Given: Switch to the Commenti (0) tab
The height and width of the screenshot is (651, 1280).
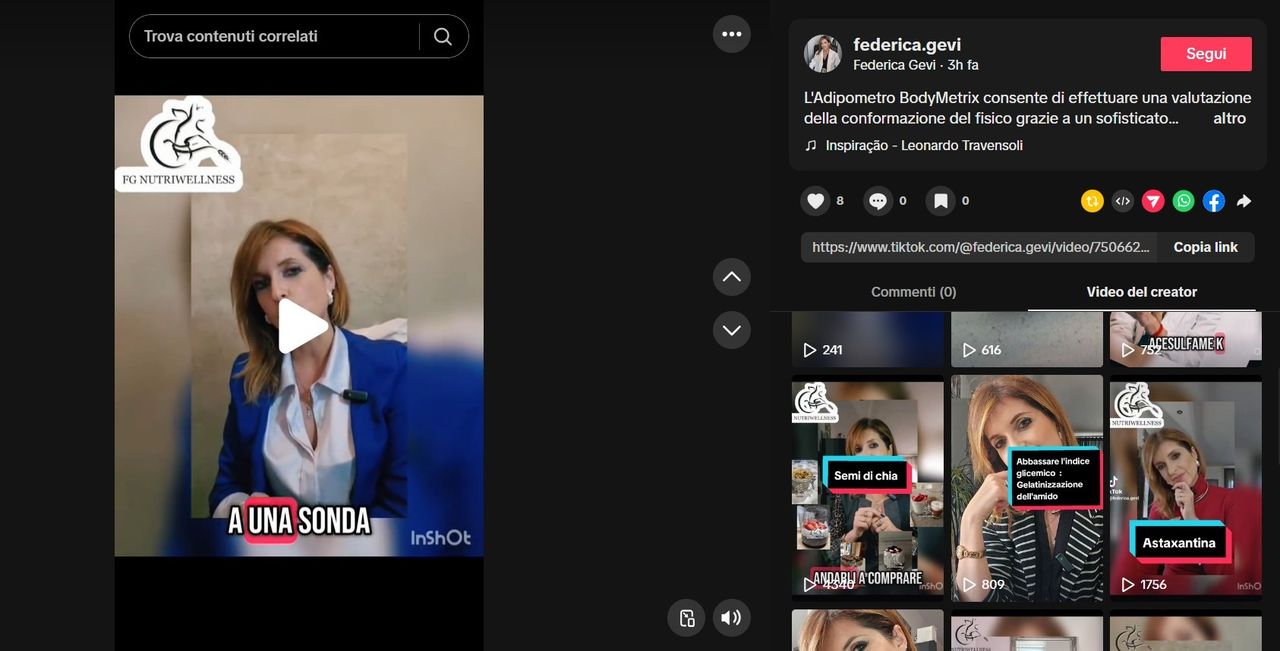Looking at the screenshot, I should point(913,292).
